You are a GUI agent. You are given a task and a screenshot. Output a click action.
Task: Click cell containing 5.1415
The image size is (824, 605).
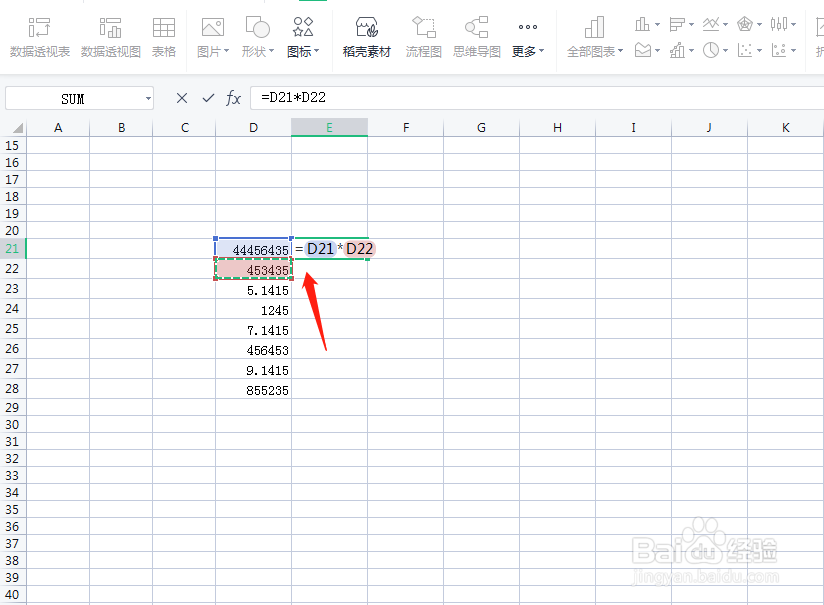[253, 289]
